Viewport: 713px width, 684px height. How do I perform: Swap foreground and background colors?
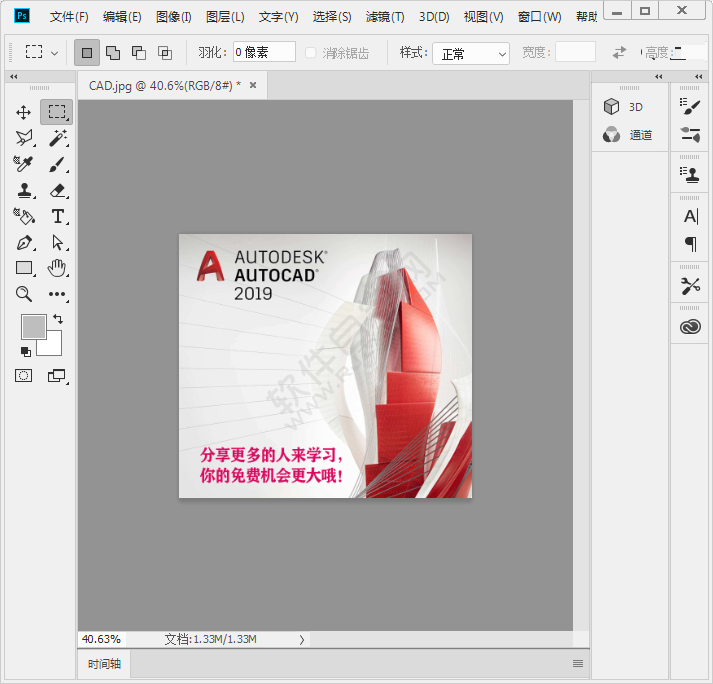pos(58,319)
